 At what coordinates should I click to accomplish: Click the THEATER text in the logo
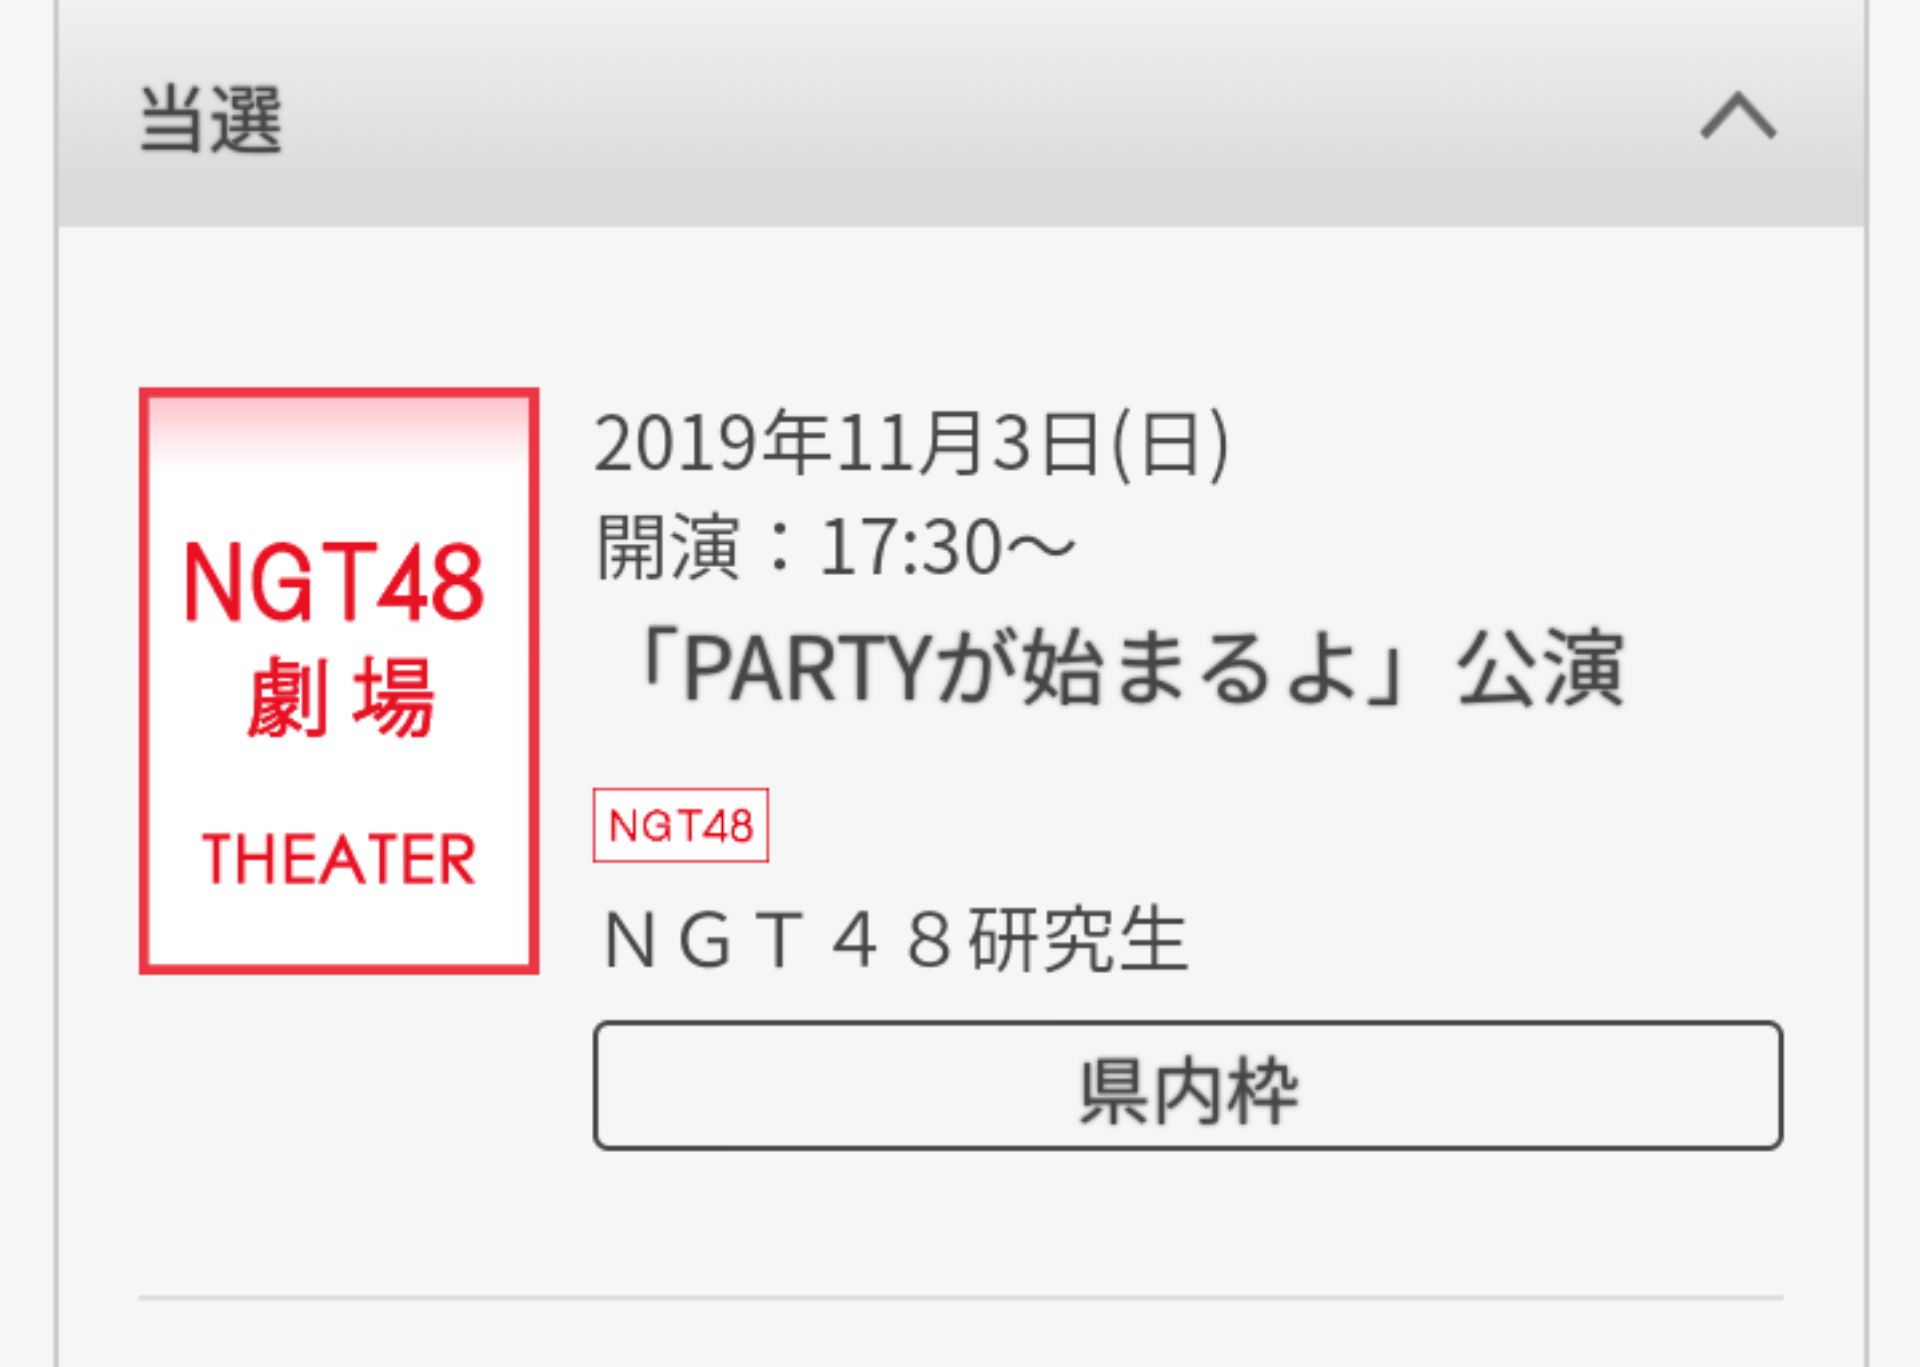coord(339,859)
